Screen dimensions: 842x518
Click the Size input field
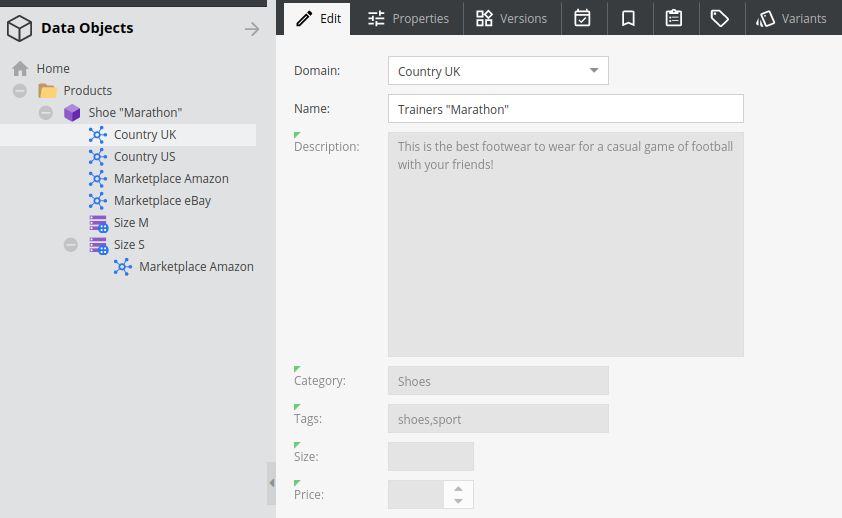tap(431, 456)
